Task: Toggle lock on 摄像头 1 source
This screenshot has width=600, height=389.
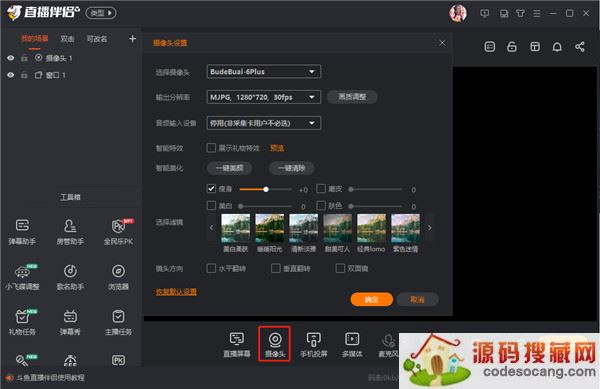Action: coord(24,58)
